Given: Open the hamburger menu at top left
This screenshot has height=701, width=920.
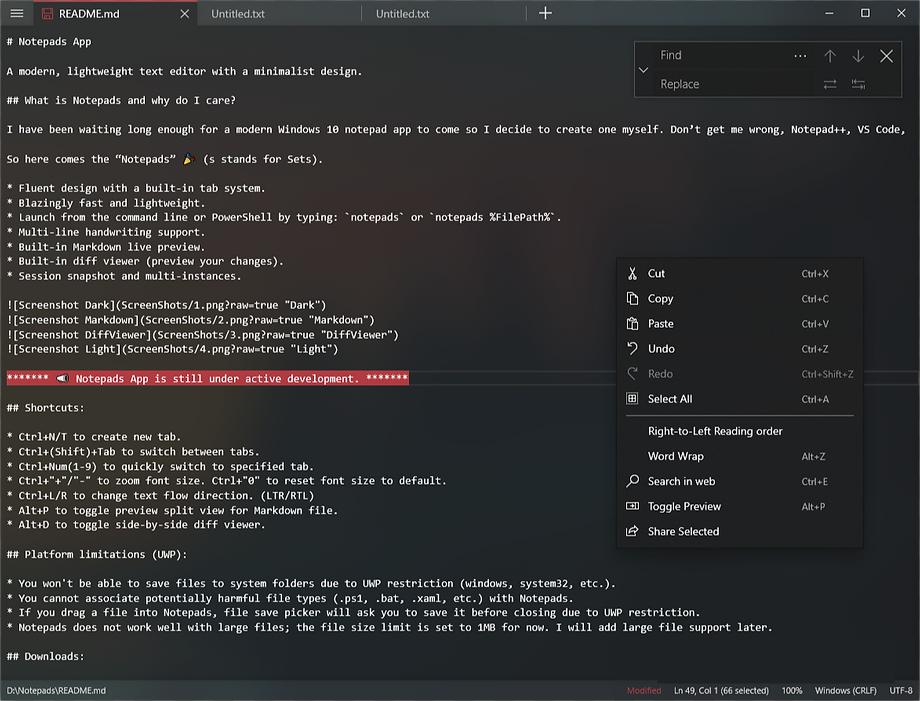Looking at the screenshot, I should click(16, 14).
